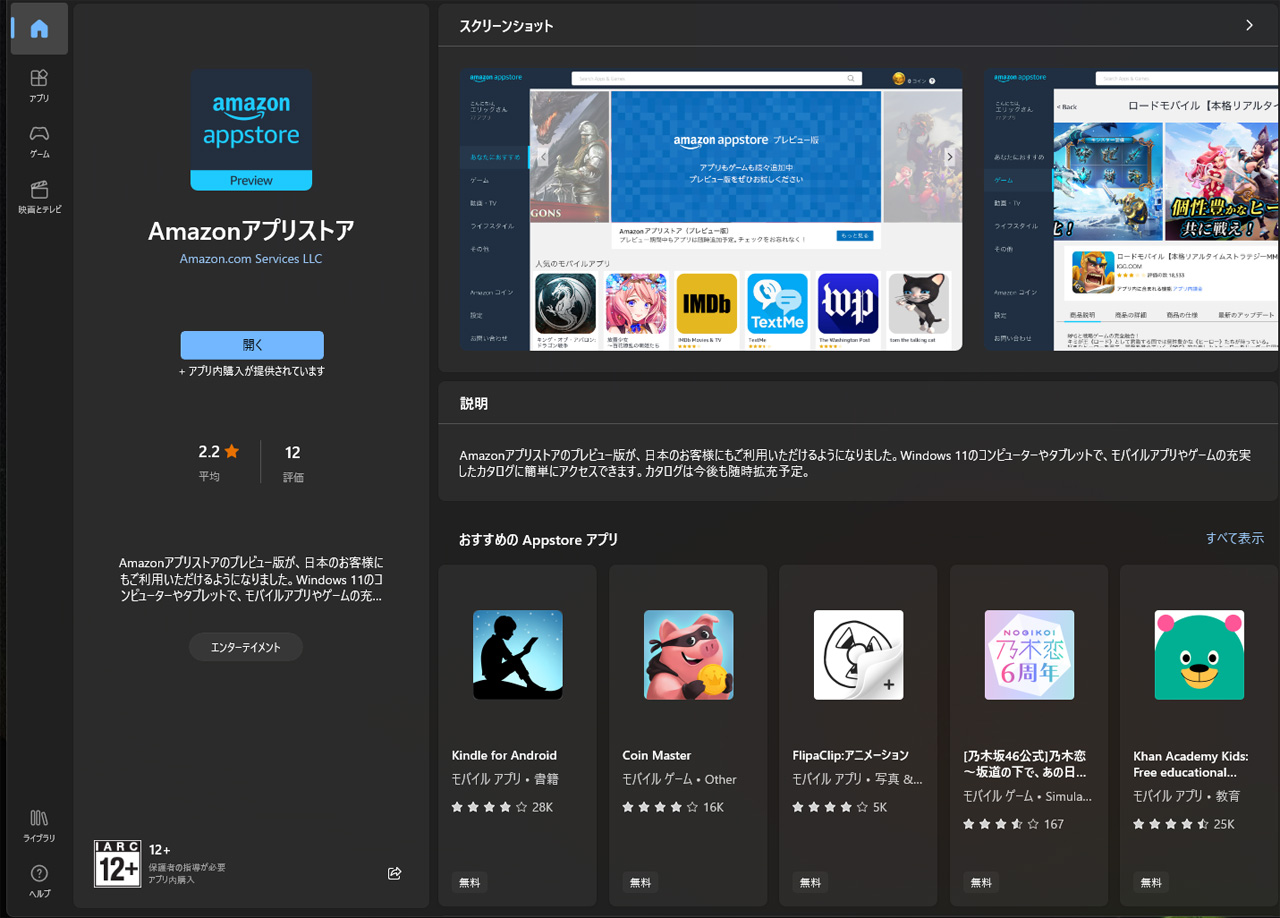Open ヘルプ from the sidebar
Screen dimensions: 1280x918
39,881
